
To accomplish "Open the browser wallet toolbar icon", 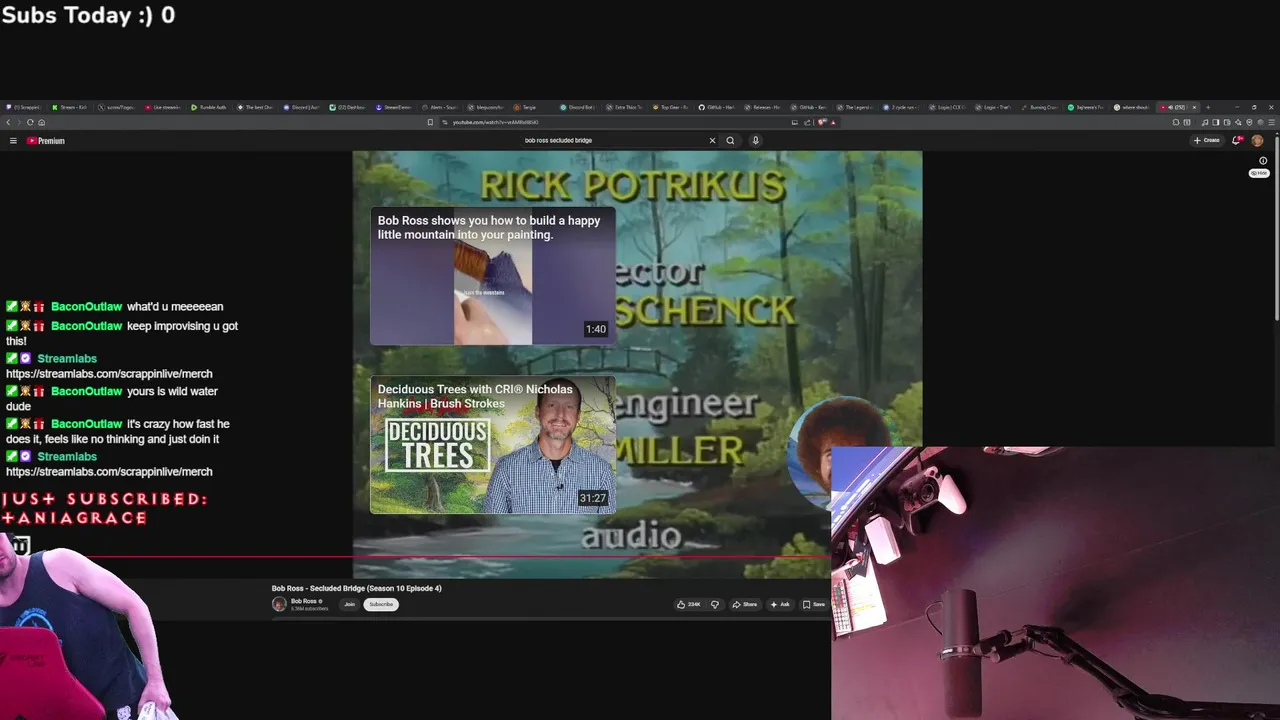I will [1227, 122].
